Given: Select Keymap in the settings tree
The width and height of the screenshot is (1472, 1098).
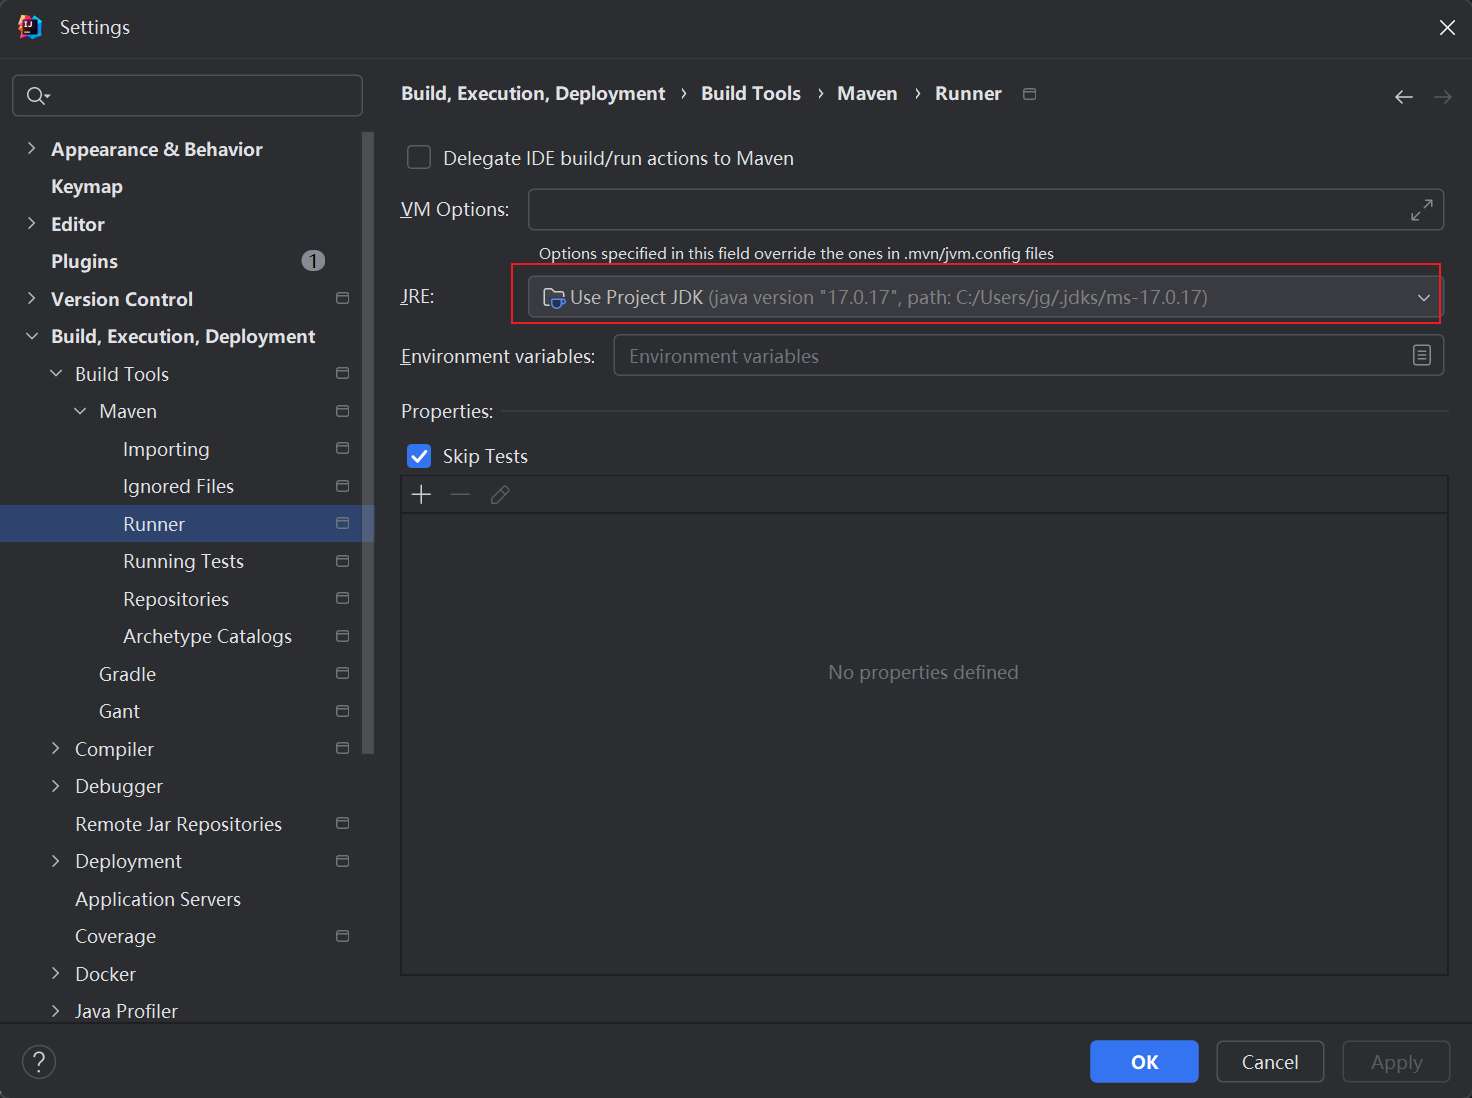Looking at the screenshot, I should pyautogui.click(x=87, y=186).
